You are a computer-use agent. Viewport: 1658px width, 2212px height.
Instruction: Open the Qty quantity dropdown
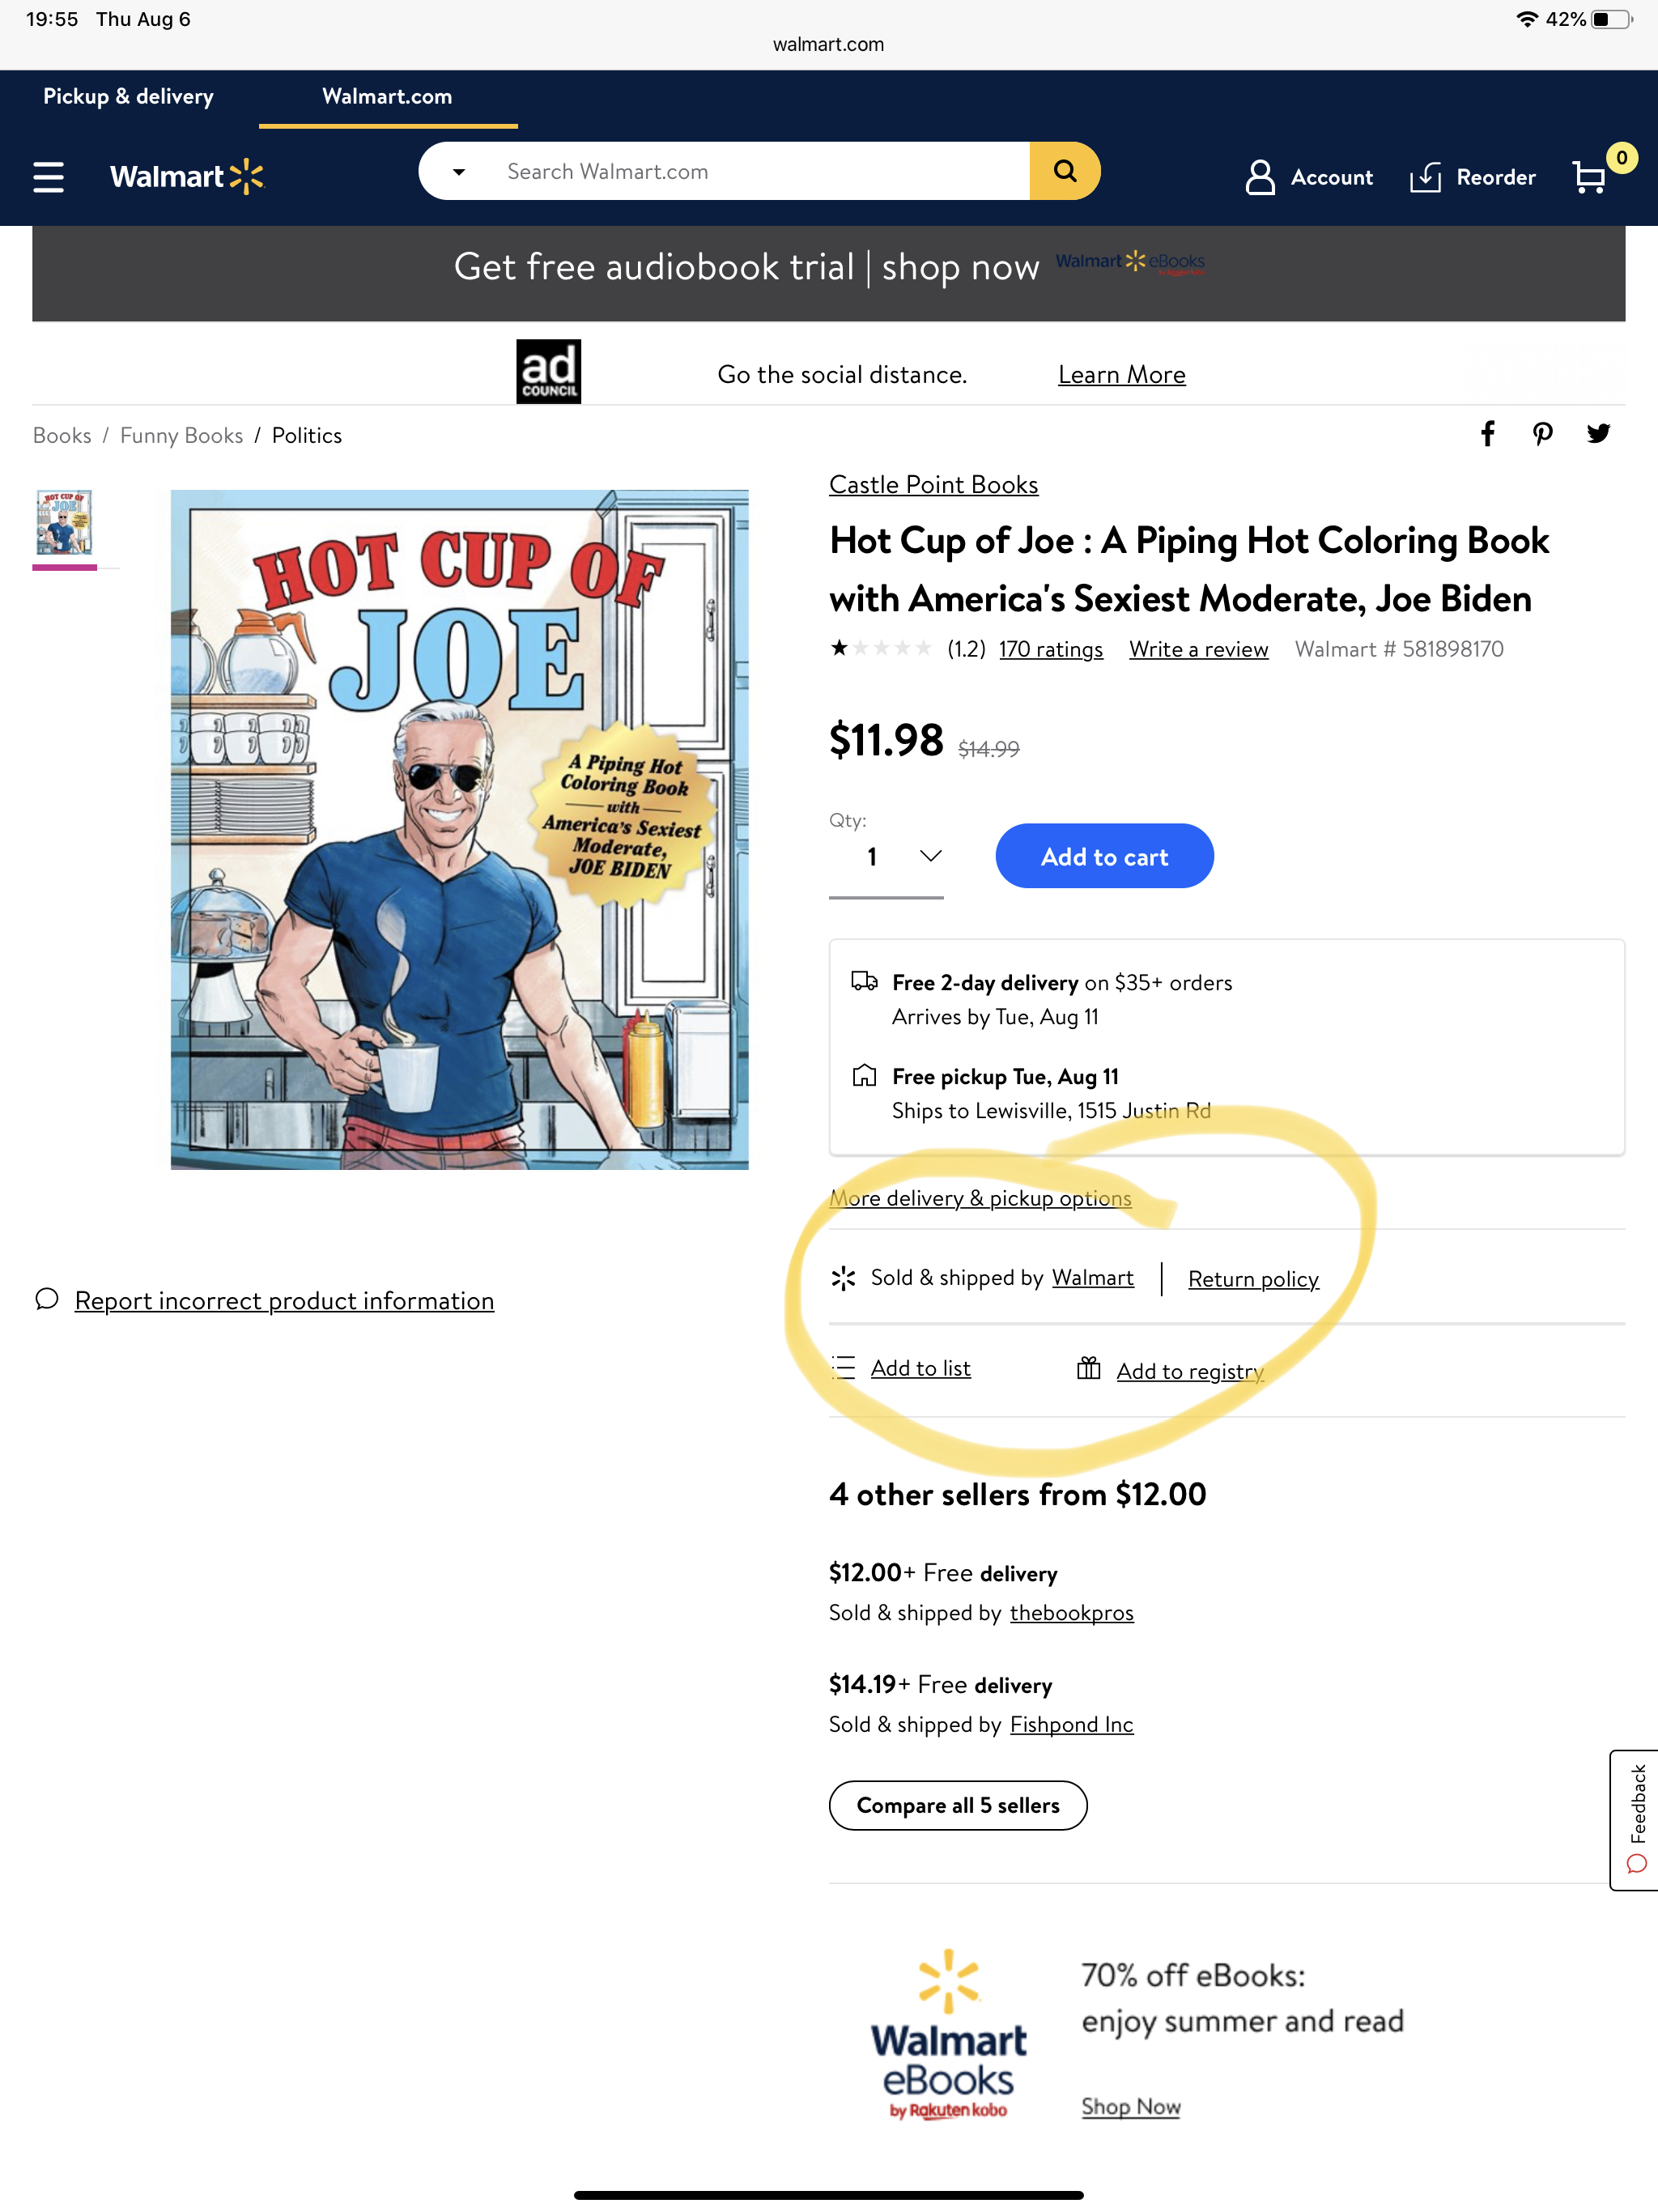pos(886,857)
